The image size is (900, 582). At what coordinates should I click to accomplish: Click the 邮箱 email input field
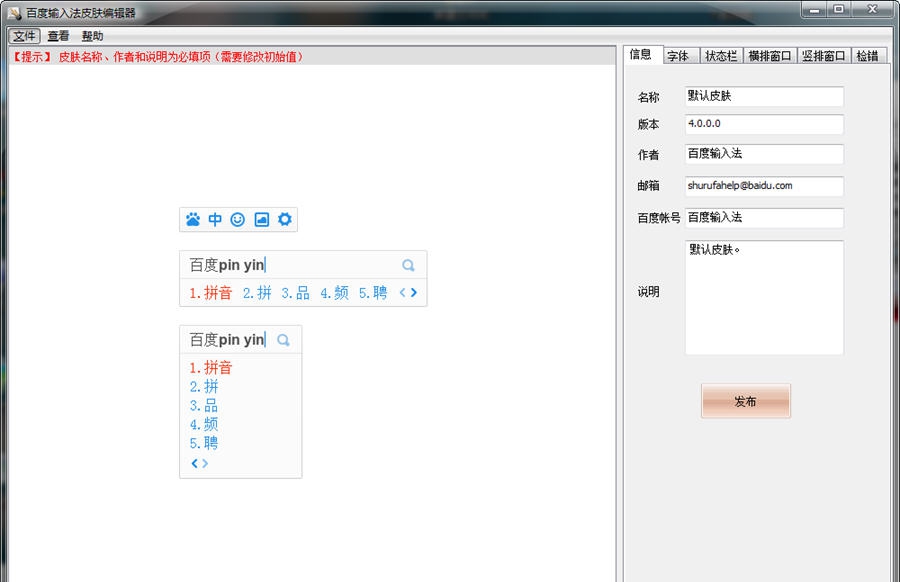pos(763,186)
